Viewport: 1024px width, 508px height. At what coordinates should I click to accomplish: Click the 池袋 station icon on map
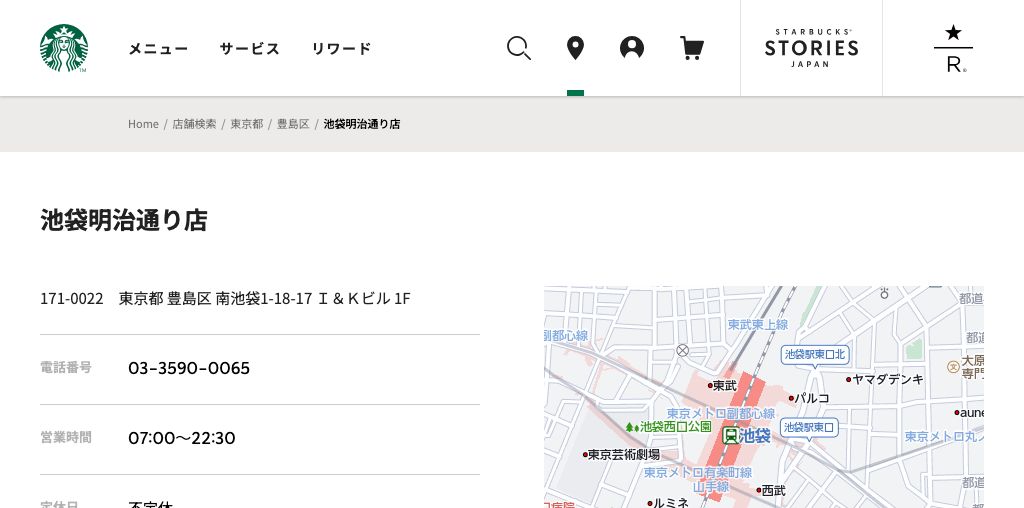coord(730,436)
